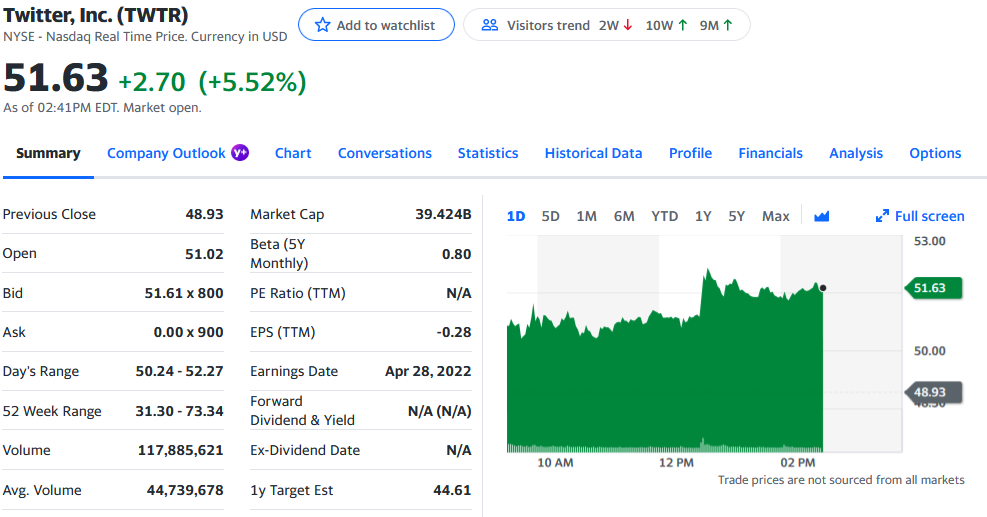The image size is (987, 517).
Task: Select the YTD chart range
Action: pos(665,216)
